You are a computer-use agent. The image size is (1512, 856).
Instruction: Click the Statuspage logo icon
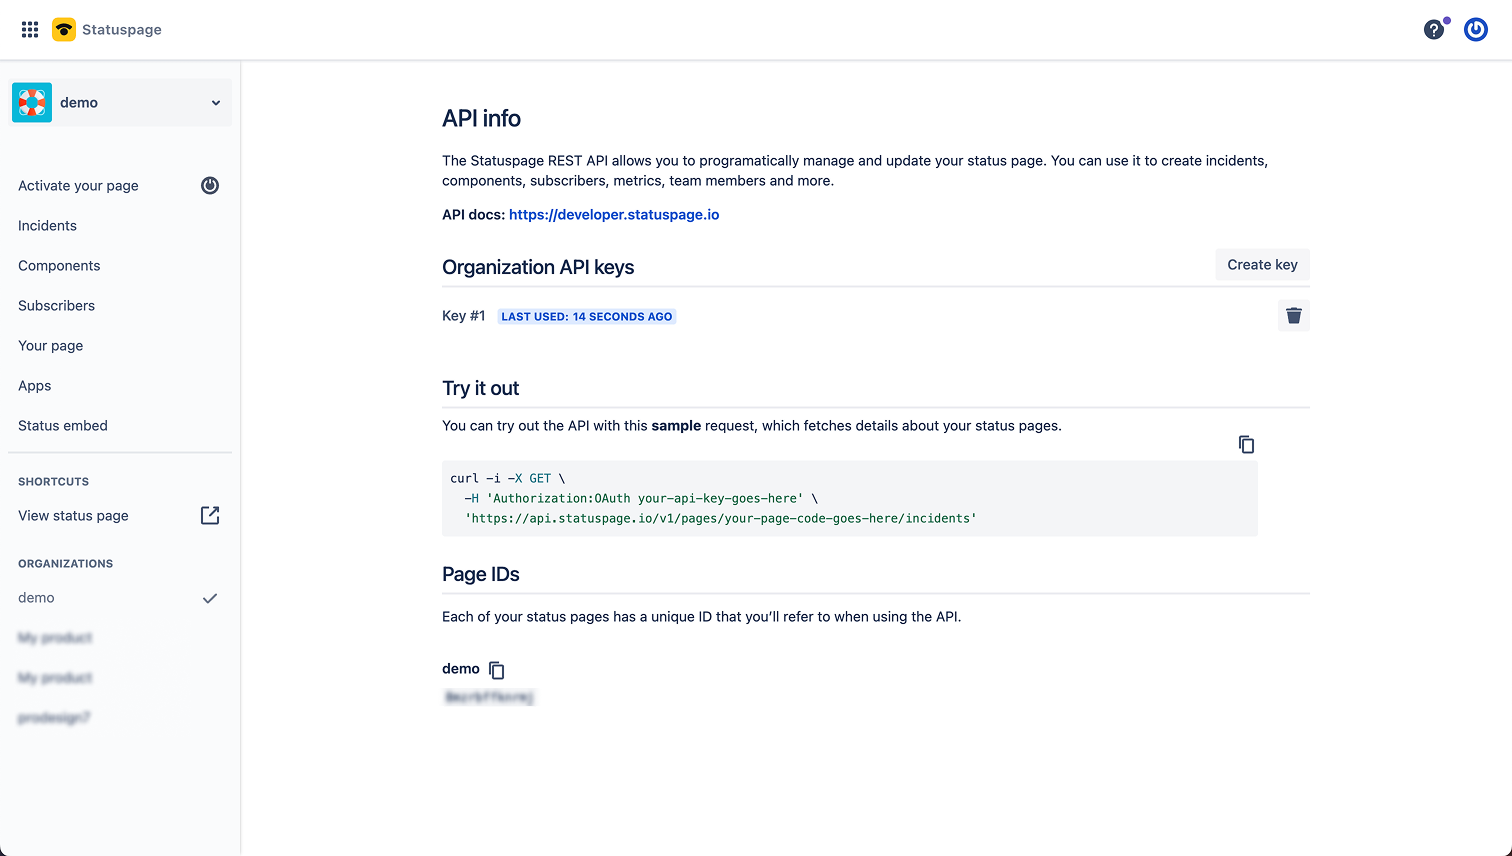64,30
